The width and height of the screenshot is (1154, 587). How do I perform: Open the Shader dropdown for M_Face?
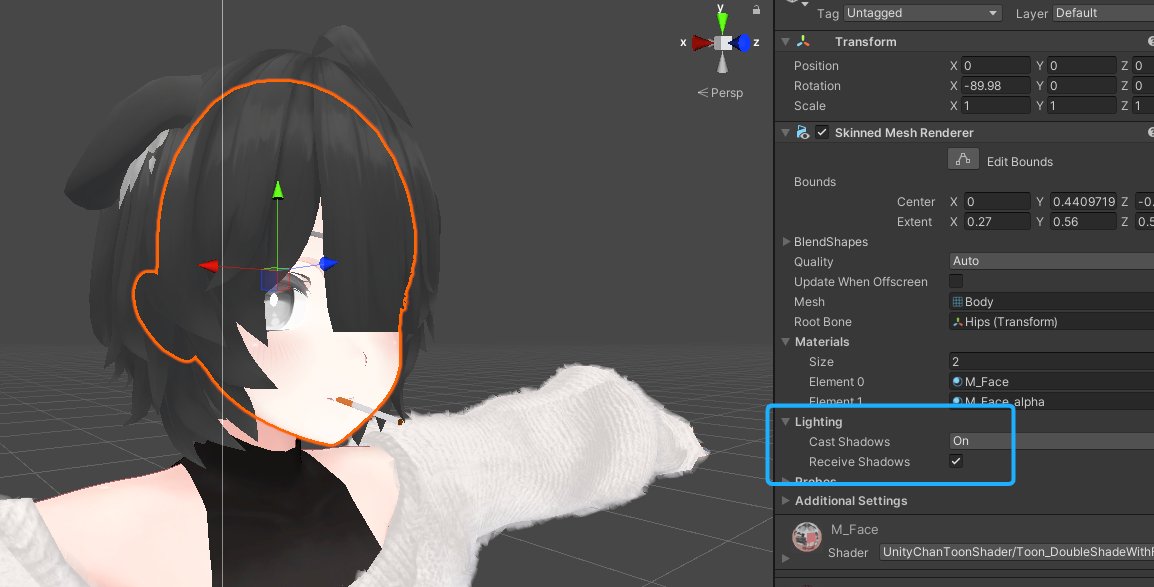(1010, 552)
